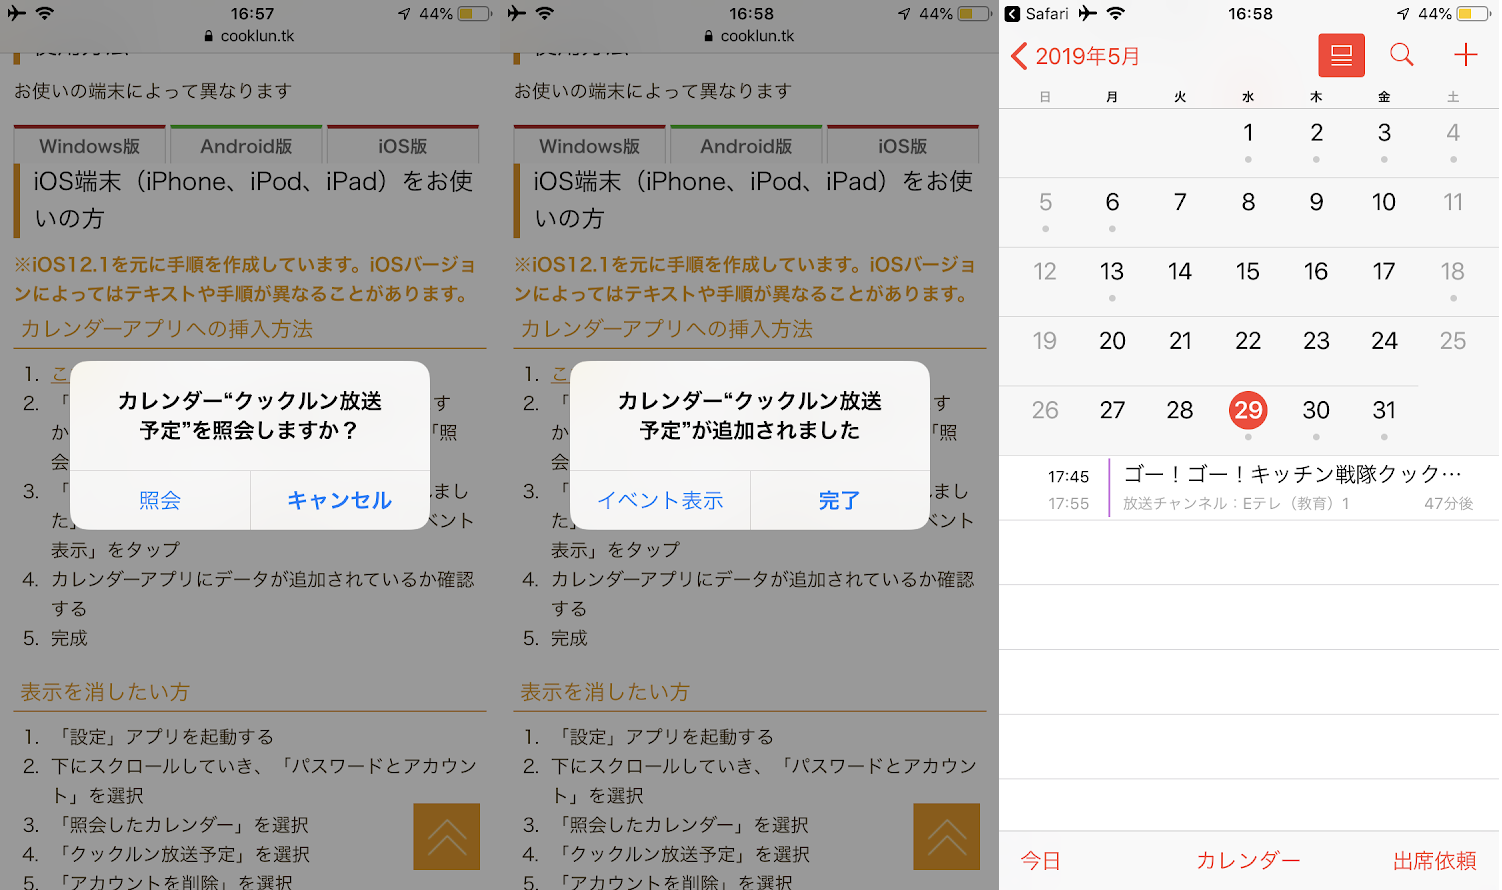Select May 3 in the calendar grid
The height and width of the screenshot is (890, 1502).
pos(1384,133)
